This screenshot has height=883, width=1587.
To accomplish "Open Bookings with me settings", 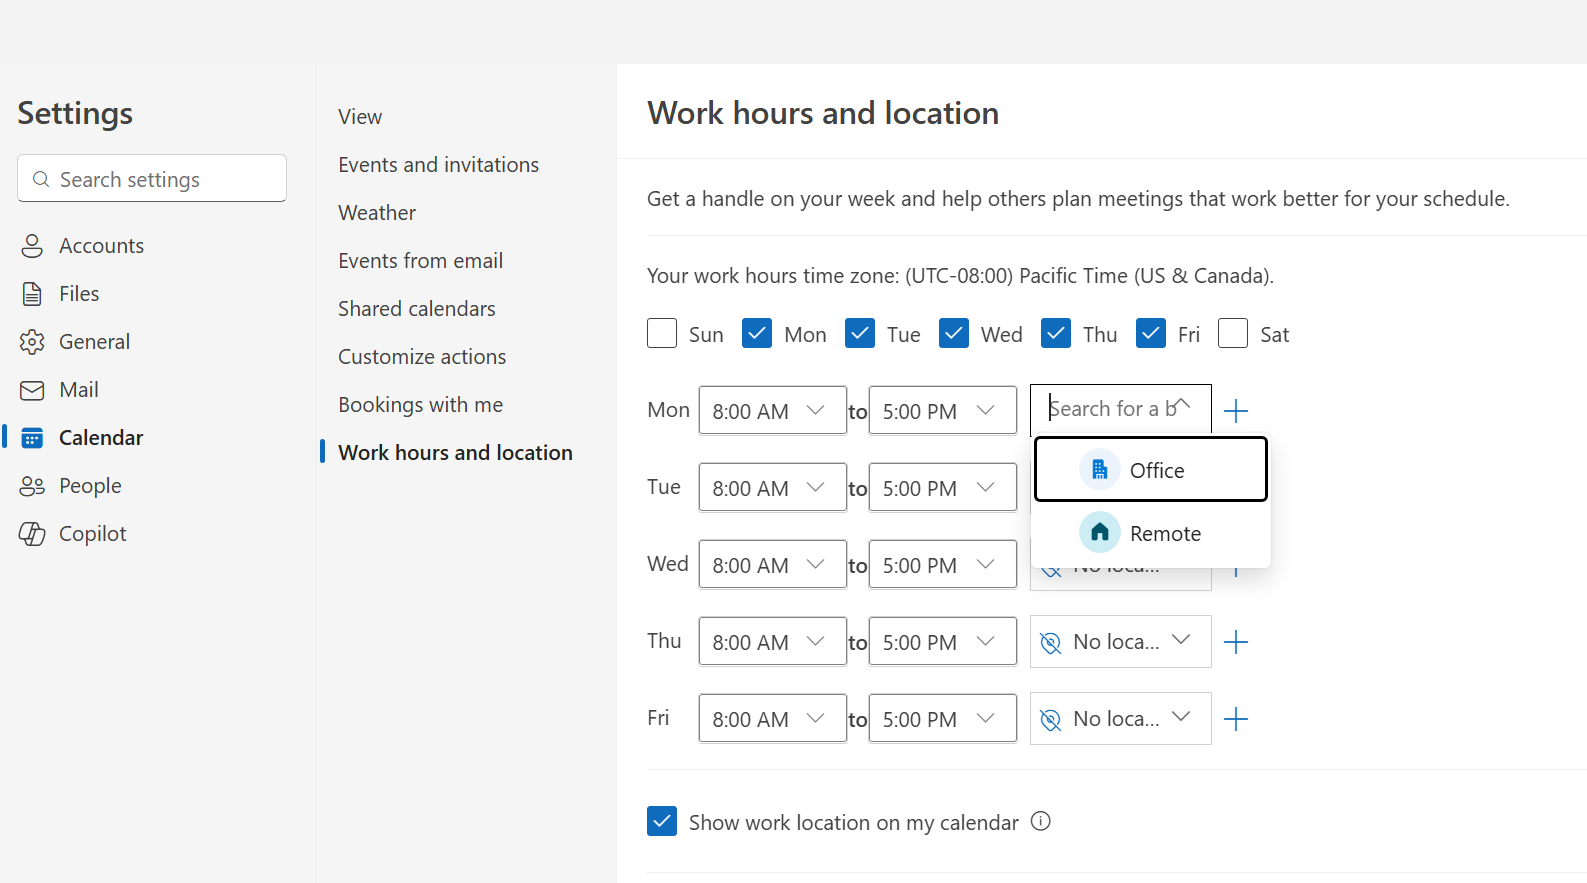I will (420, 405).
